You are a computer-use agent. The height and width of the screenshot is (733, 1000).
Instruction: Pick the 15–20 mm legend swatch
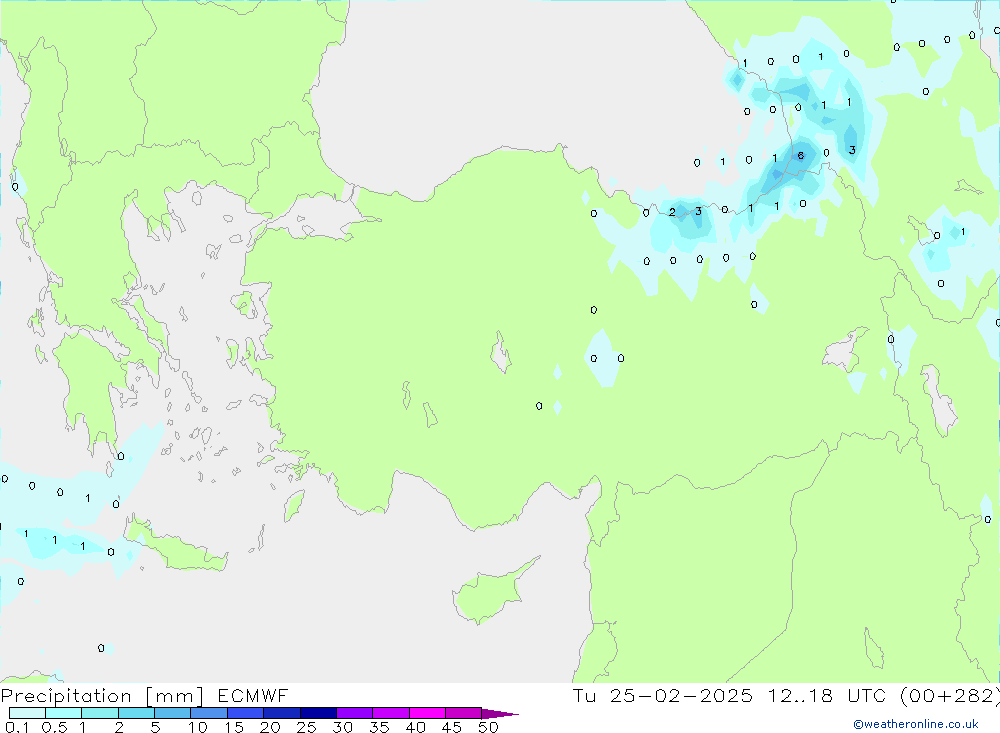pos(246,713)
